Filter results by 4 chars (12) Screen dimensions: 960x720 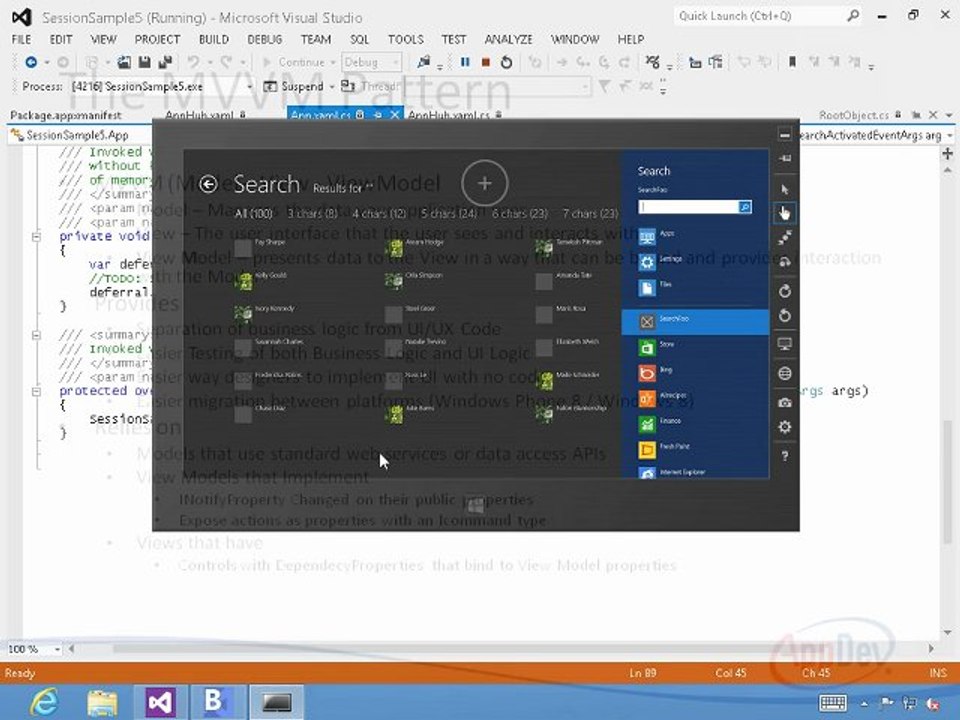(x=379, y=214)
